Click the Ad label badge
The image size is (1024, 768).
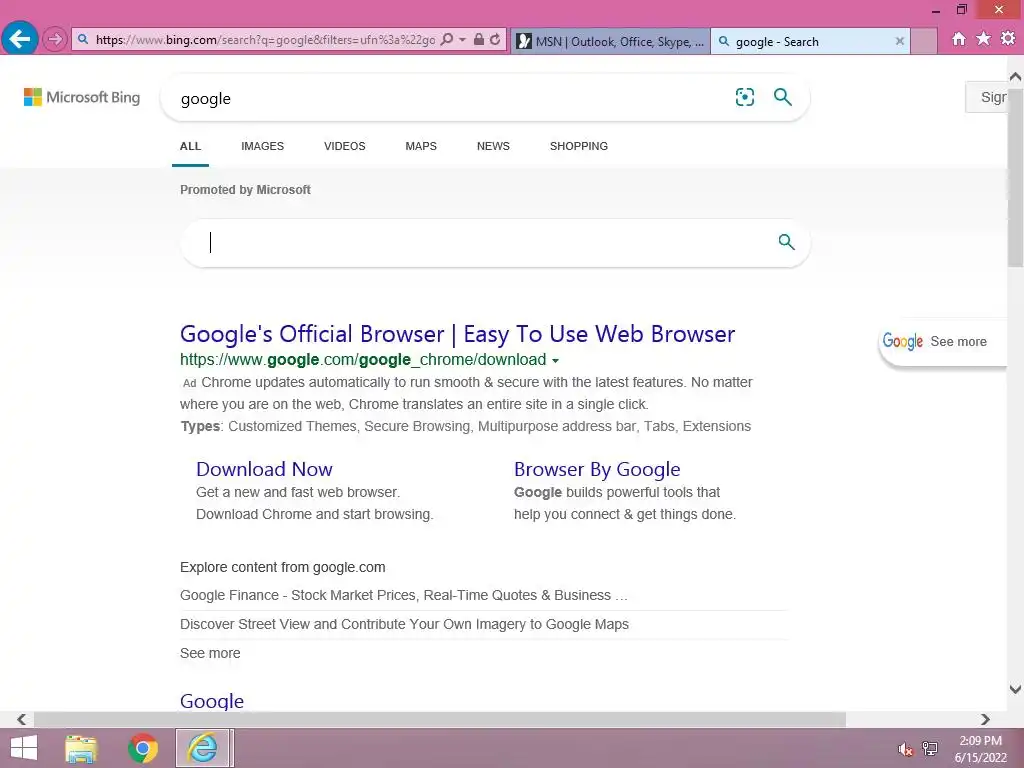189,383
